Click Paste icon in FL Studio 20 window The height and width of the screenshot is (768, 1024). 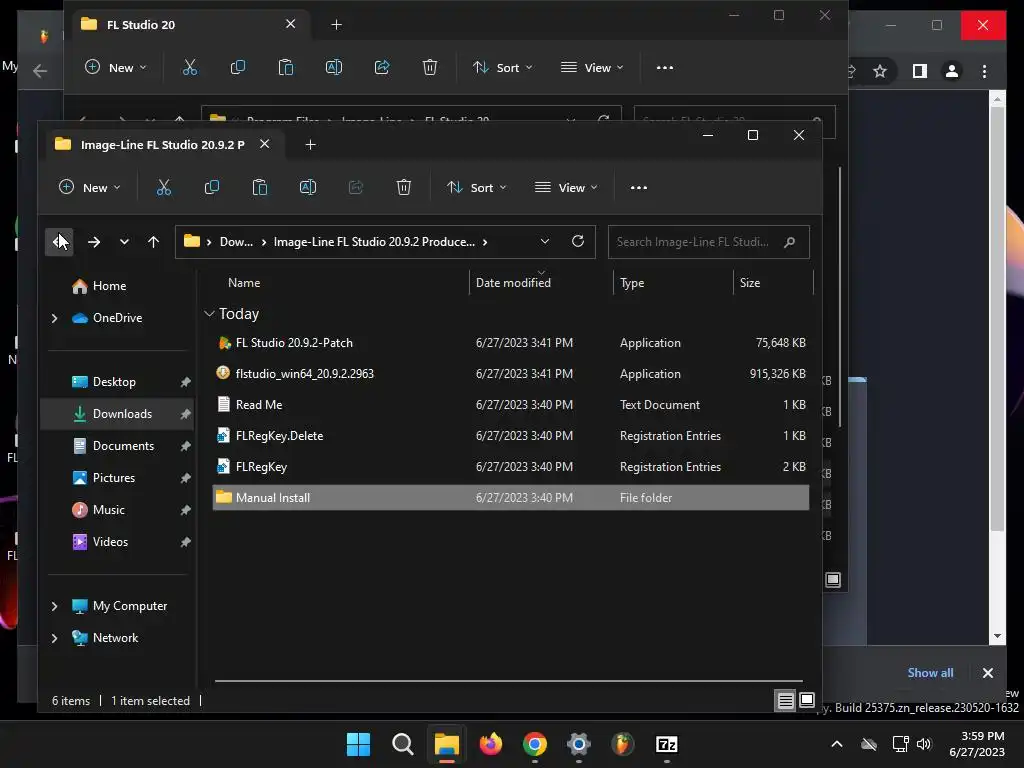pyautogui.click(x=286, y=67)
